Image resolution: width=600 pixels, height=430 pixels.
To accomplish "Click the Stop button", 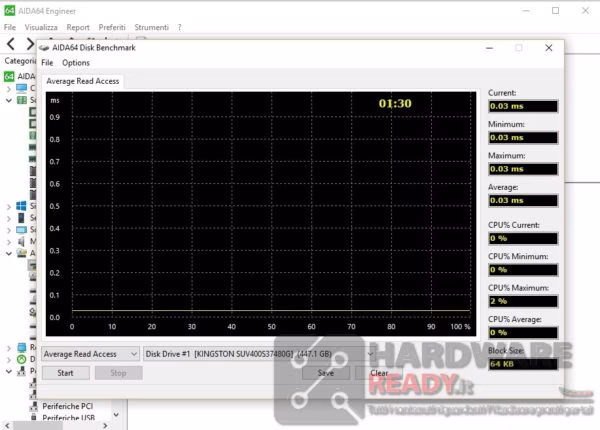I will pyautogui.click(x=119, y=373).
